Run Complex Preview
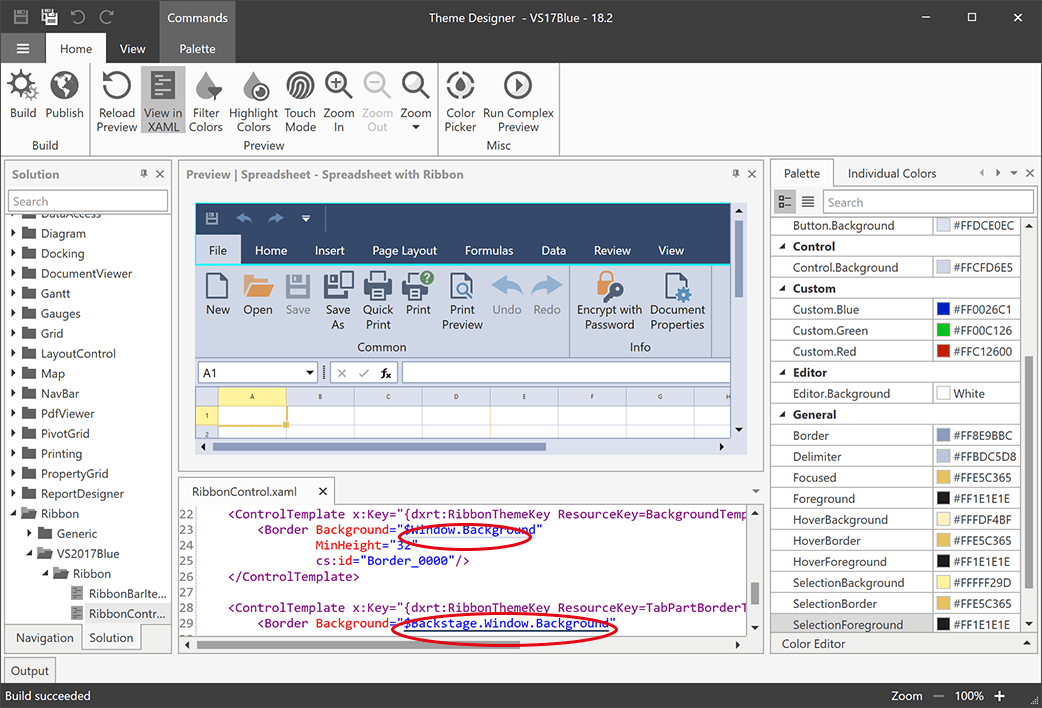The height and width of the screenshot is (708, 1042). 517,97
